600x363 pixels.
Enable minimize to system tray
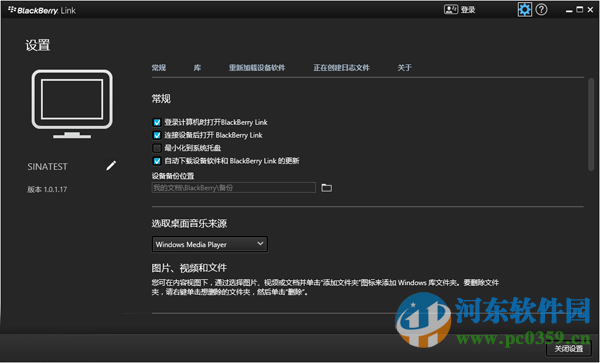[157, 148]
